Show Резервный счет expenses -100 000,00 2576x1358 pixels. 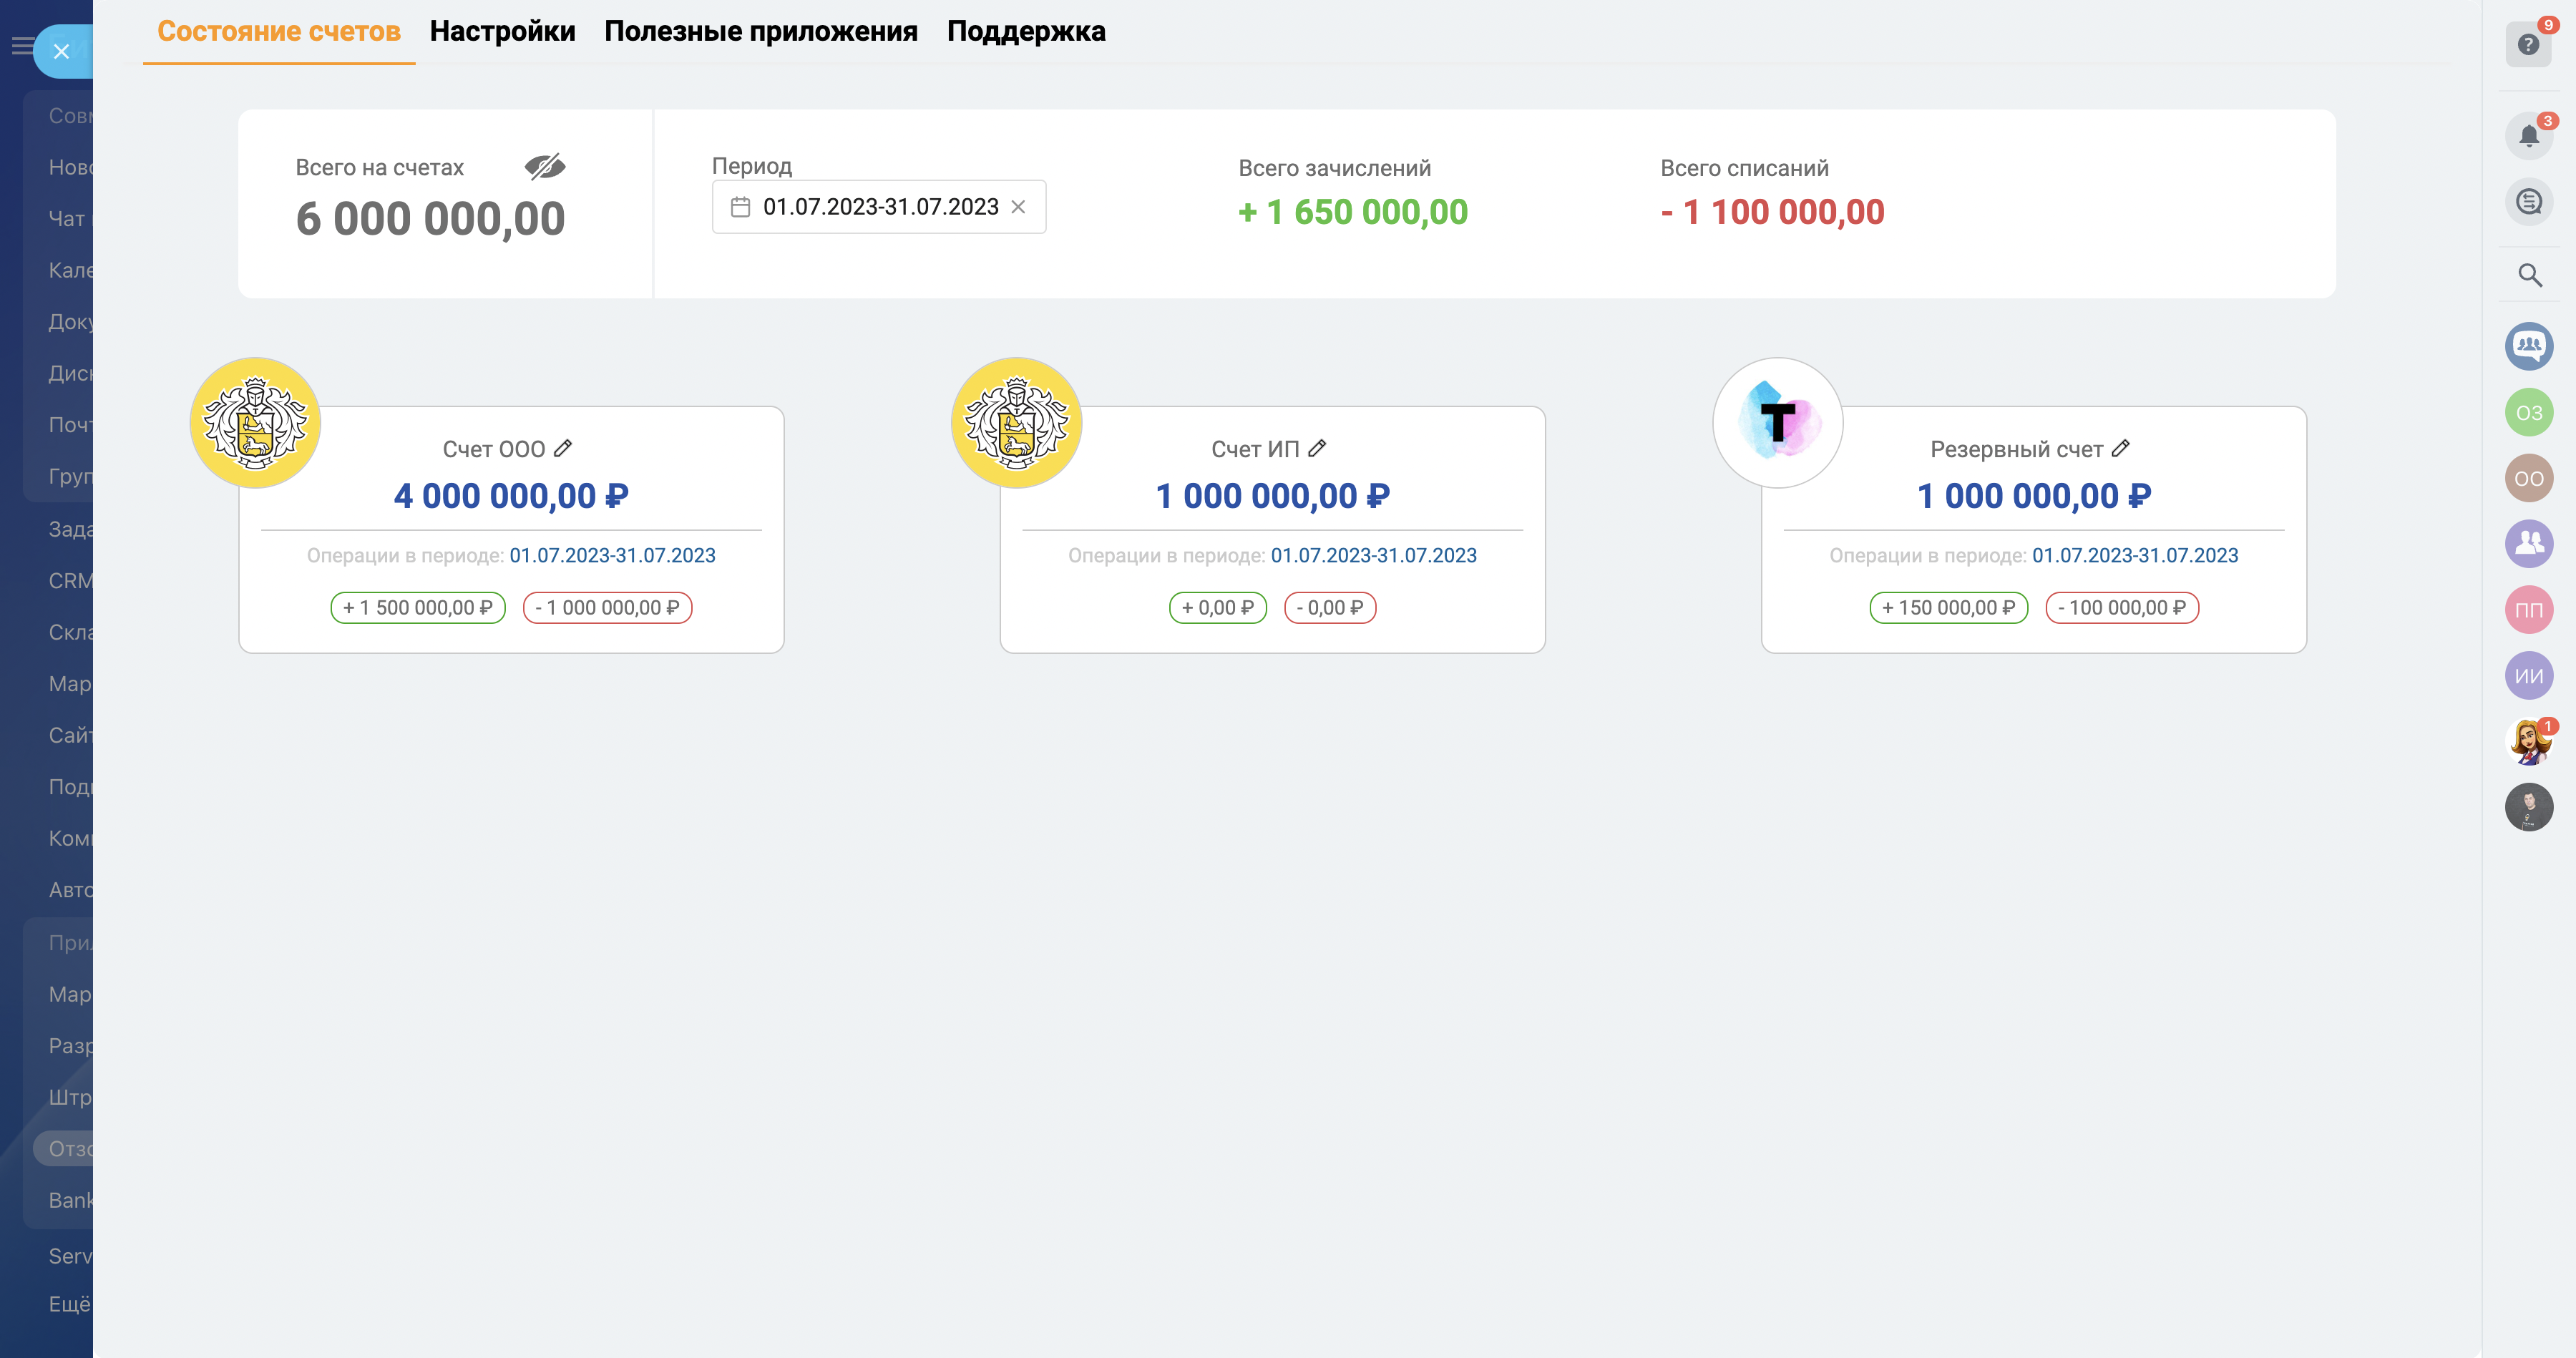(2121, 608)
